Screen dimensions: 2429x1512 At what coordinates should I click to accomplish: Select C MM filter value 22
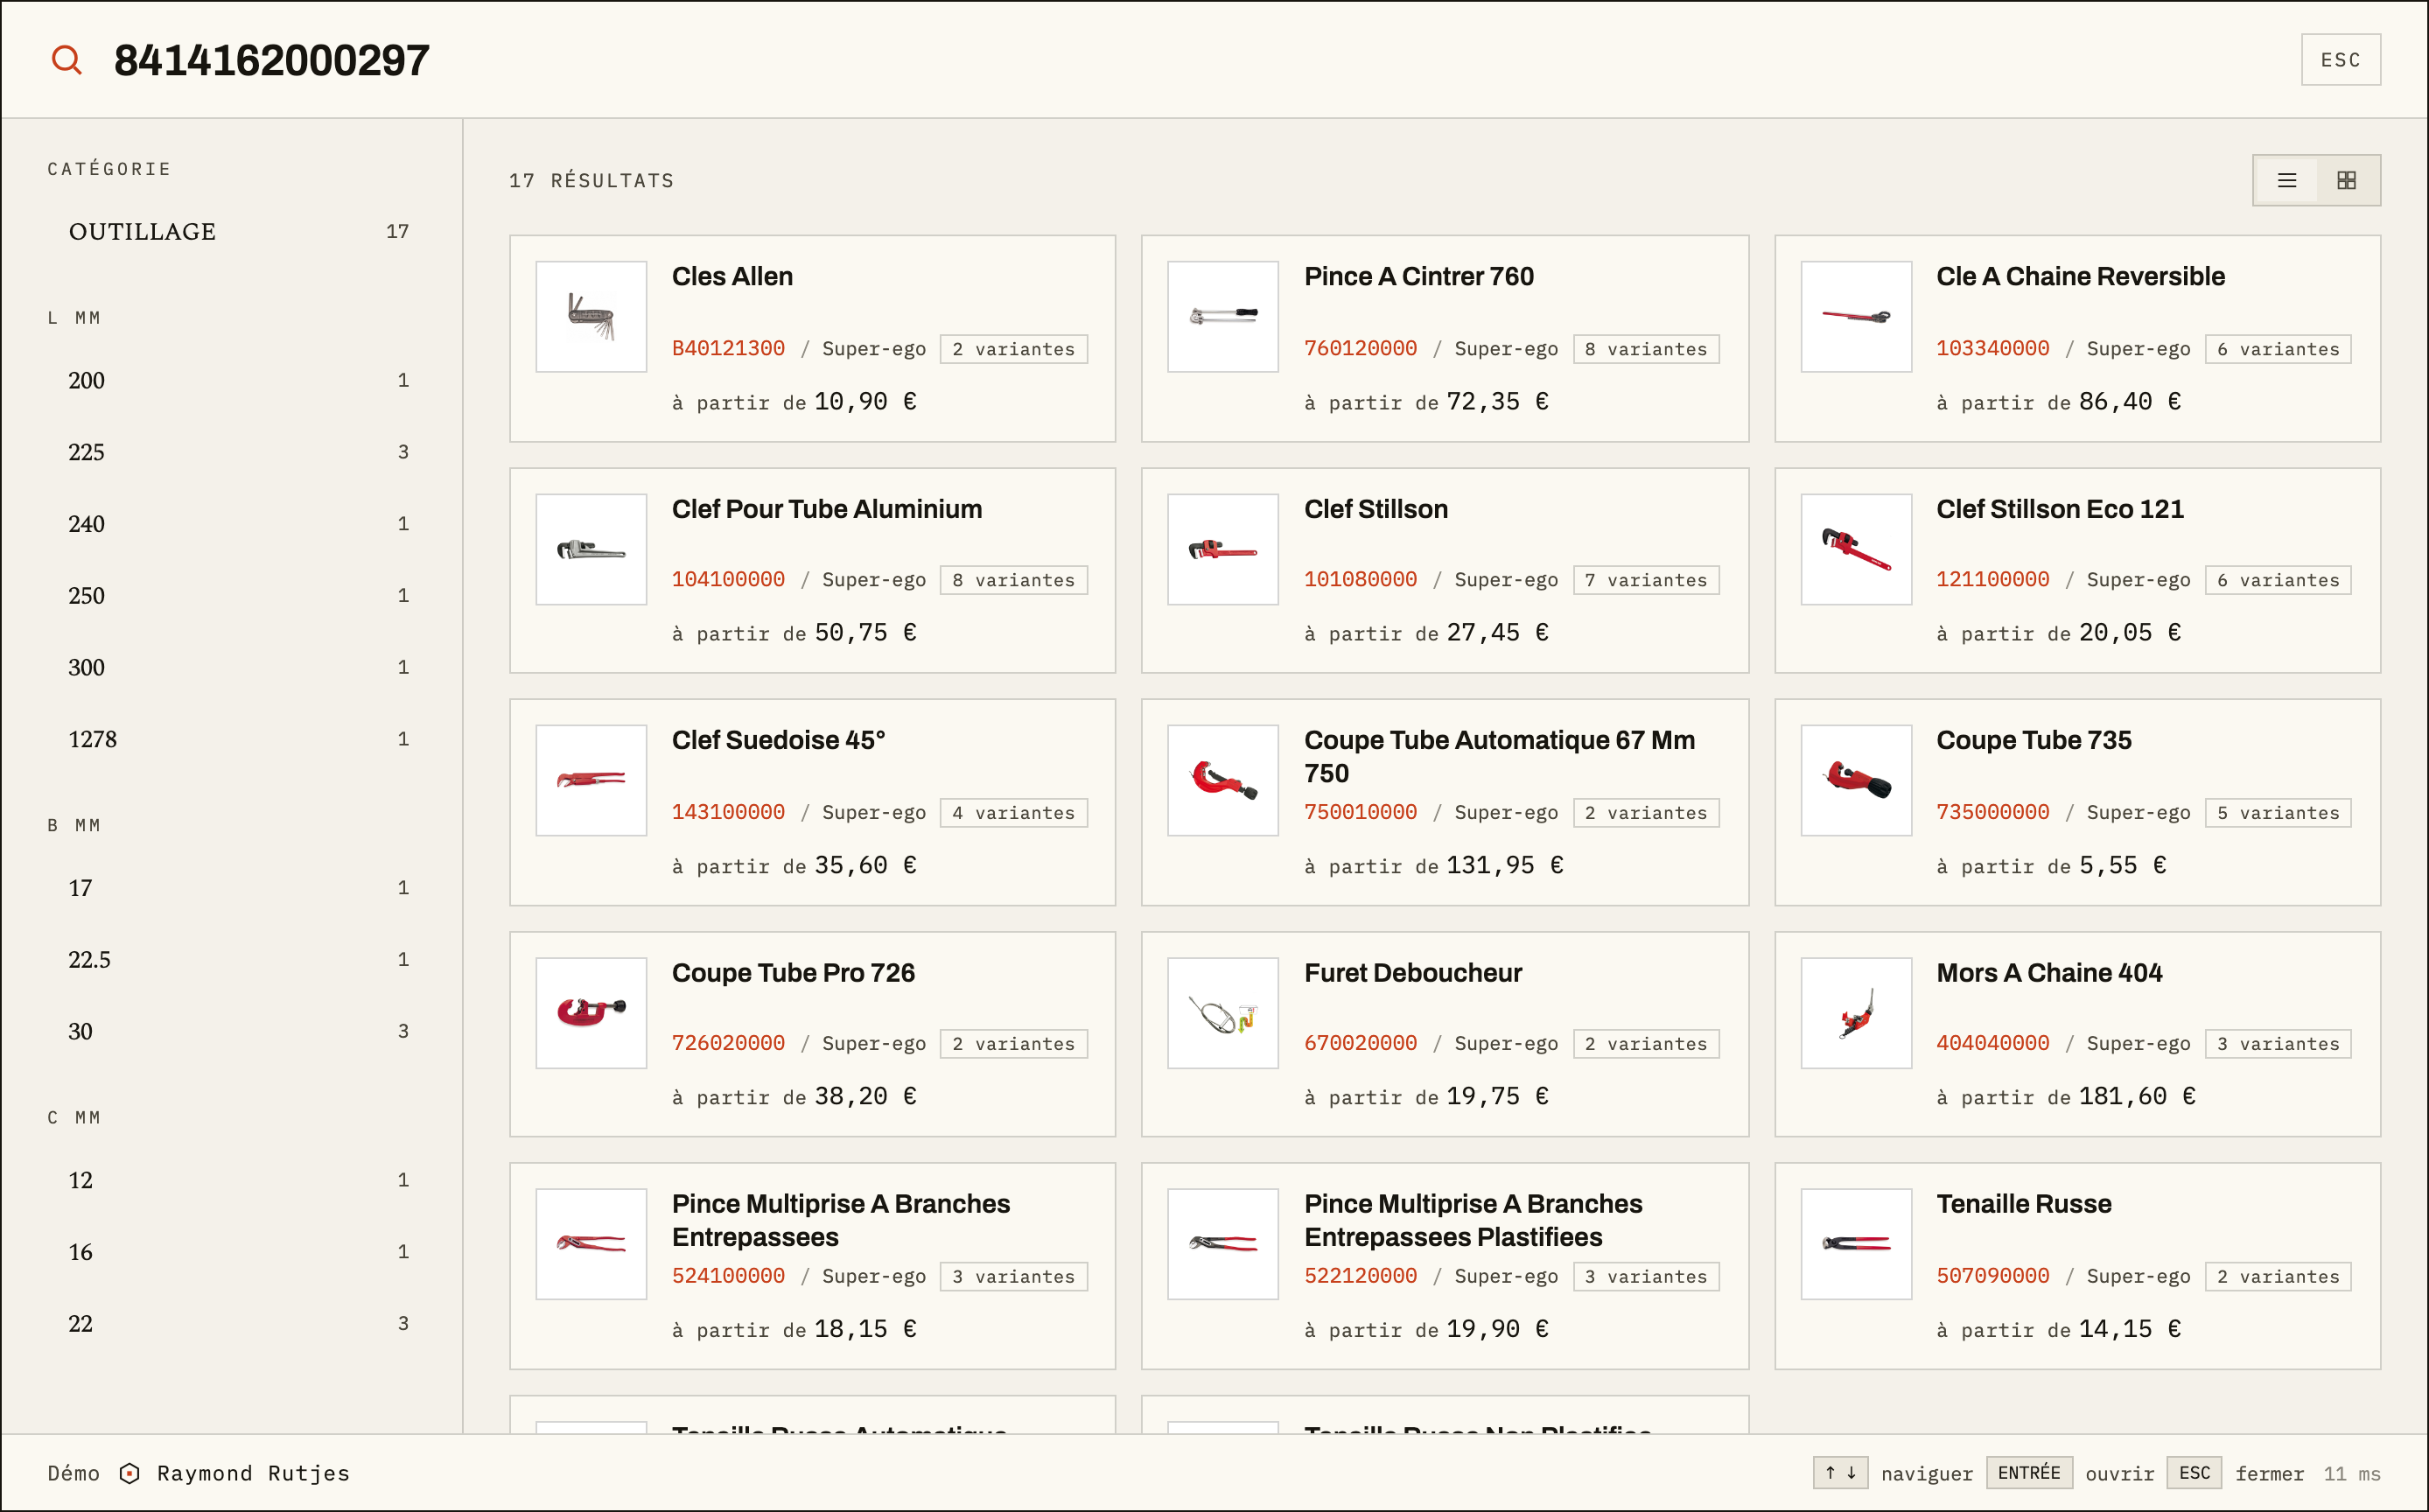238,1324
